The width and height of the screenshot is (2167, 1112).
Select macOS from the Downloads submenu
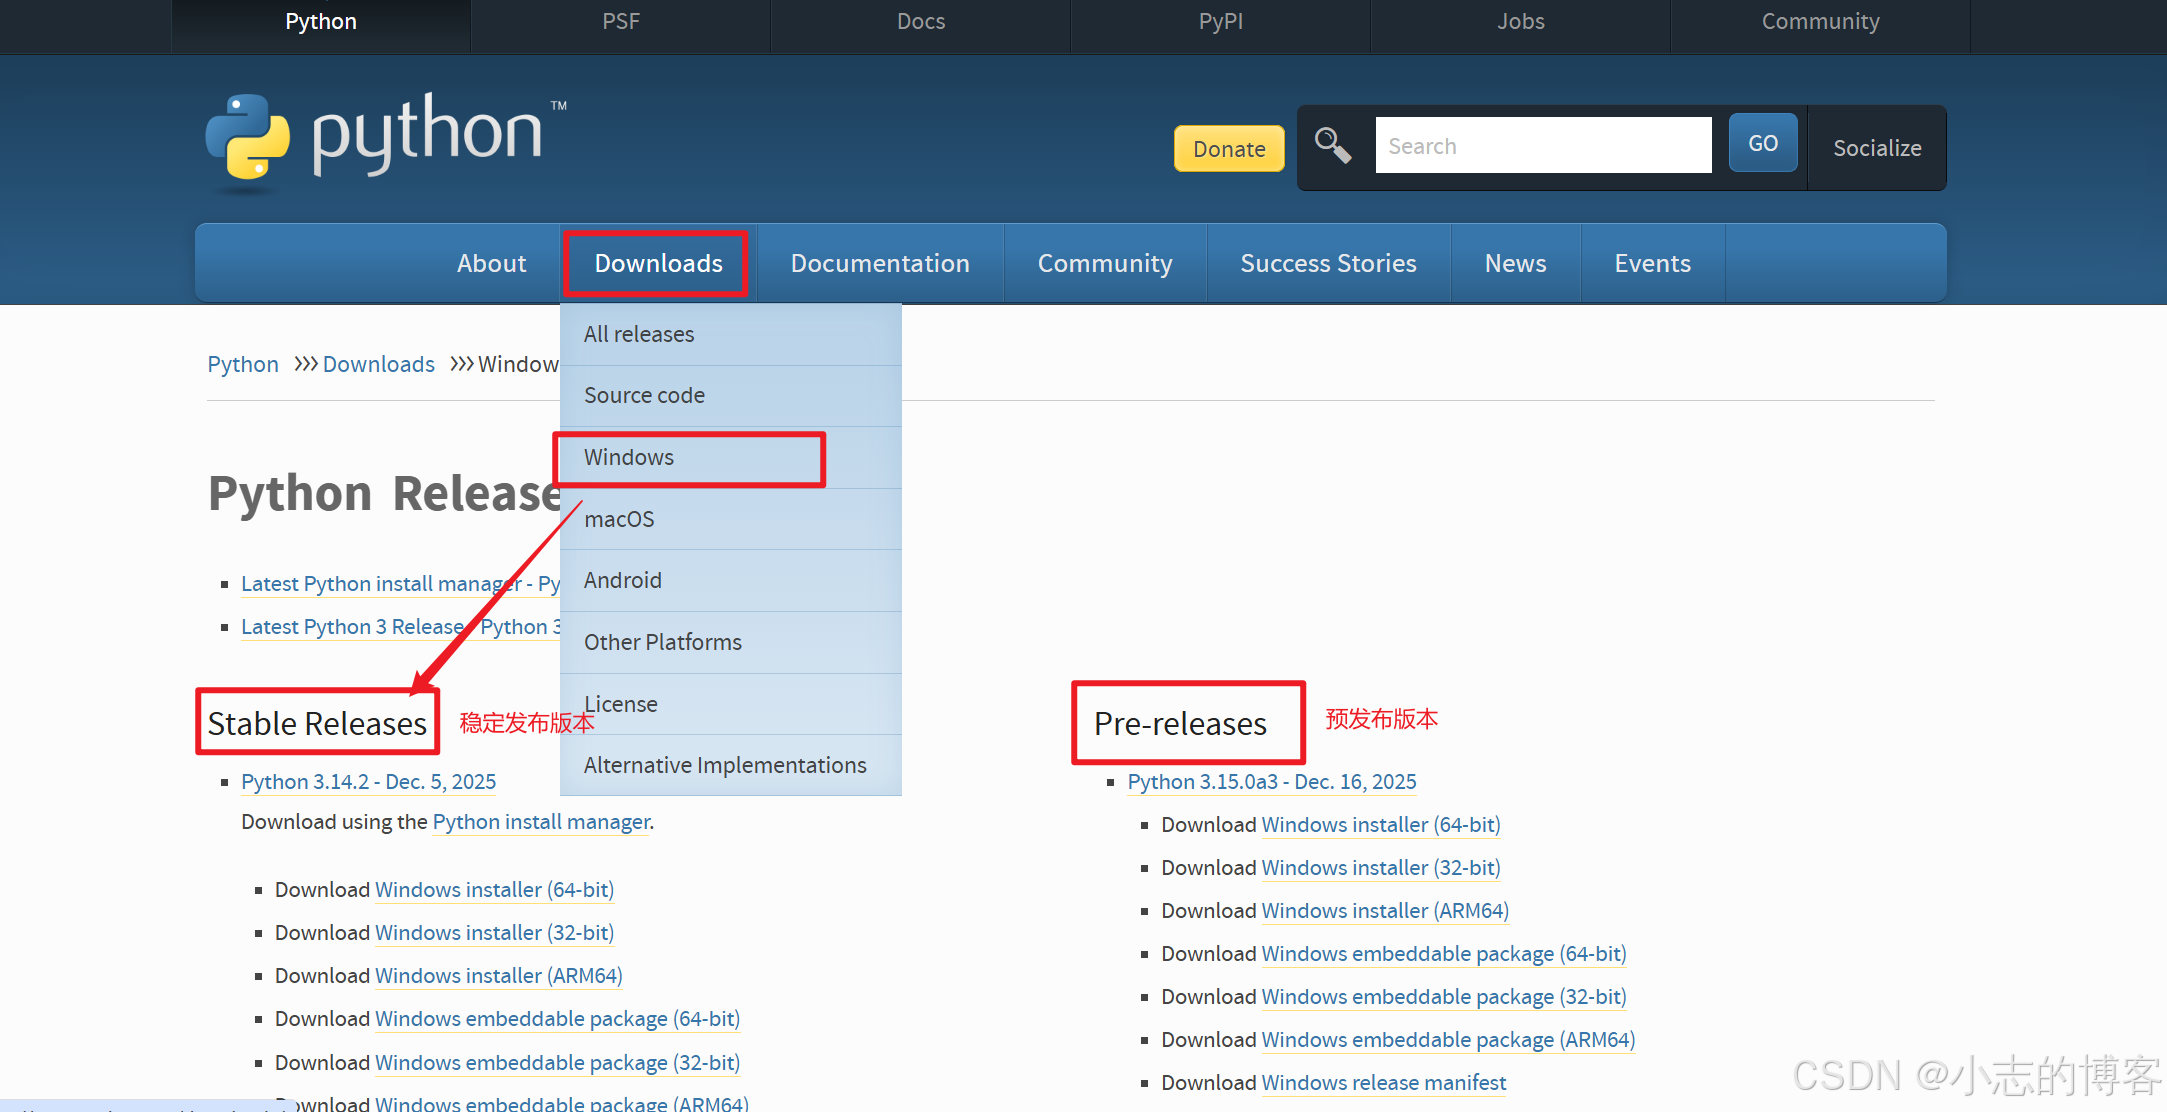(x=619, y=519)
